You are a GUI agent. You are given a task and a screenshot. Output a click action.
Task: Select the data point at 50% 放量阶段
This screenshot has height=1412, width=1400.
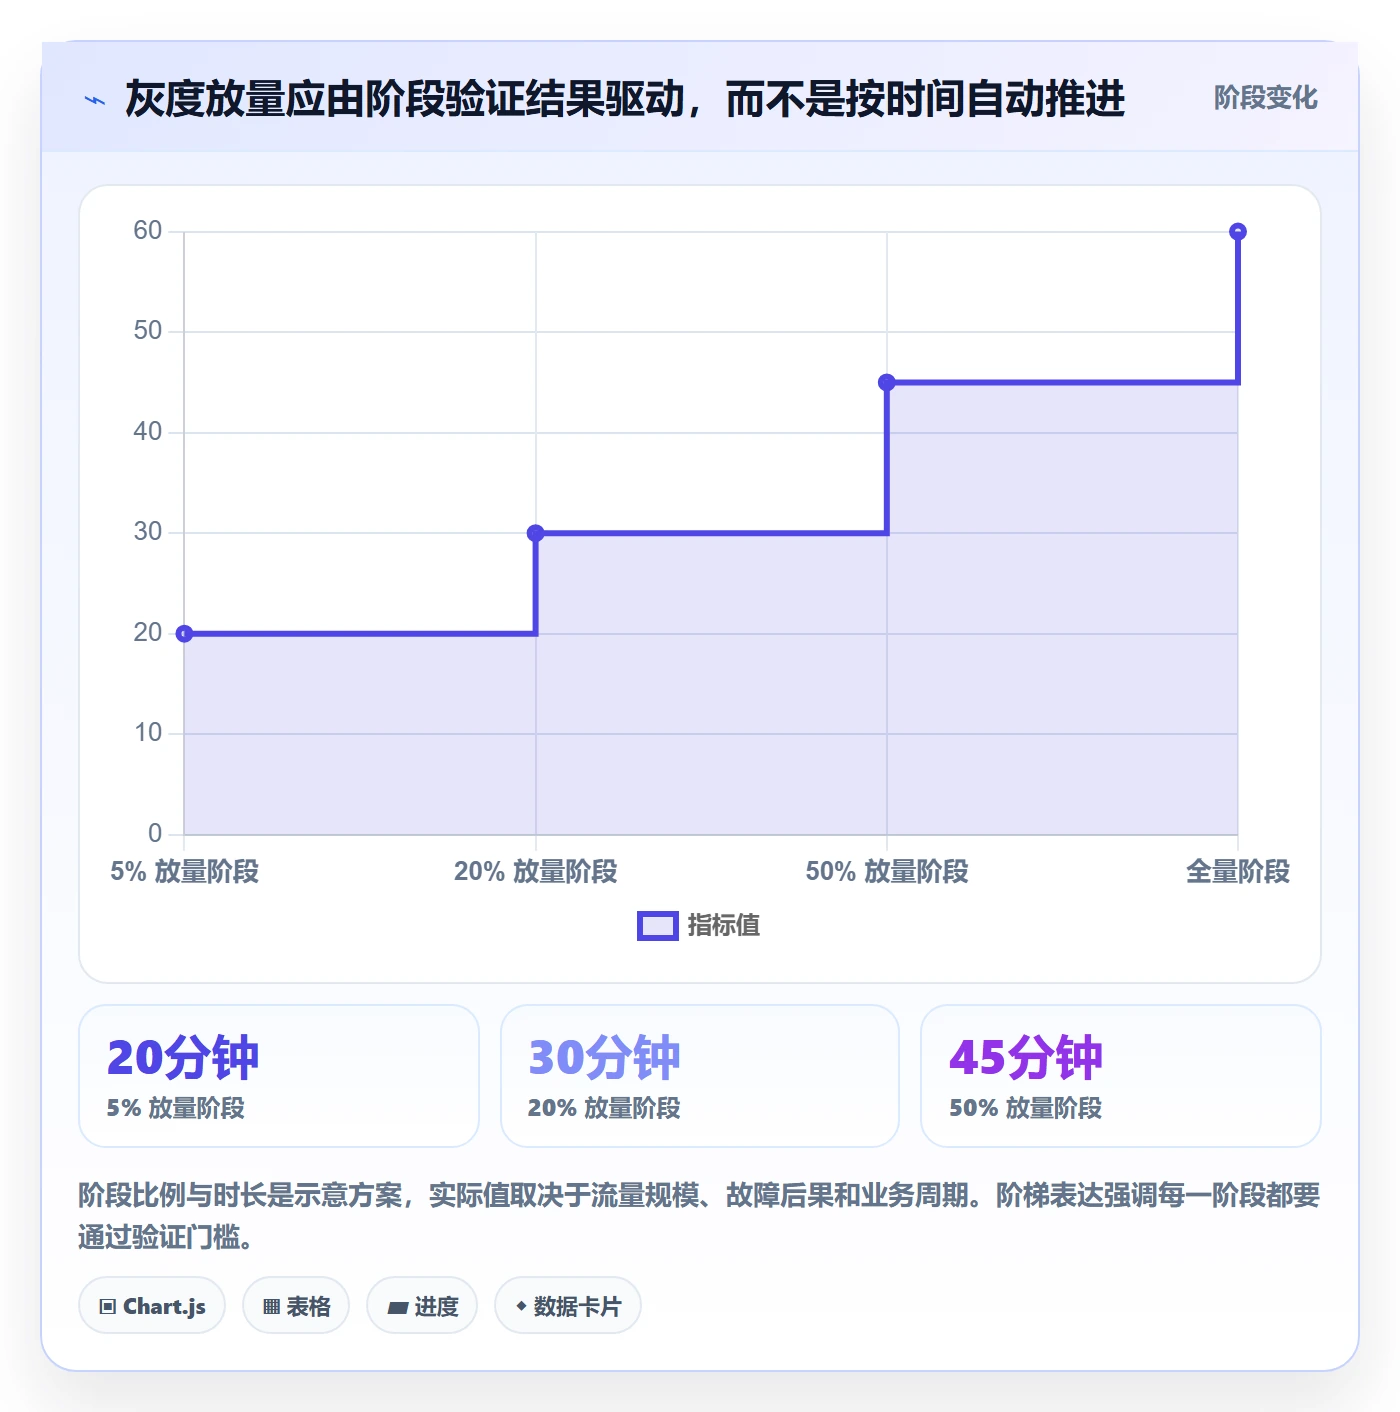tap(887, 382)
